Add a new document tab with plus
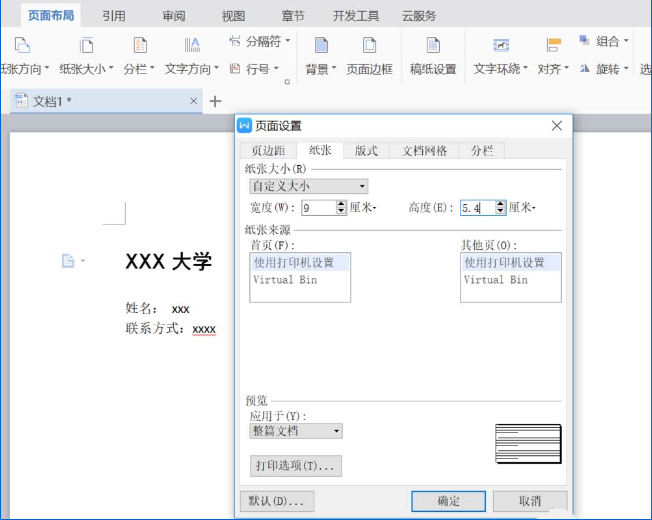Screen dimensions: 652x520 215,101
